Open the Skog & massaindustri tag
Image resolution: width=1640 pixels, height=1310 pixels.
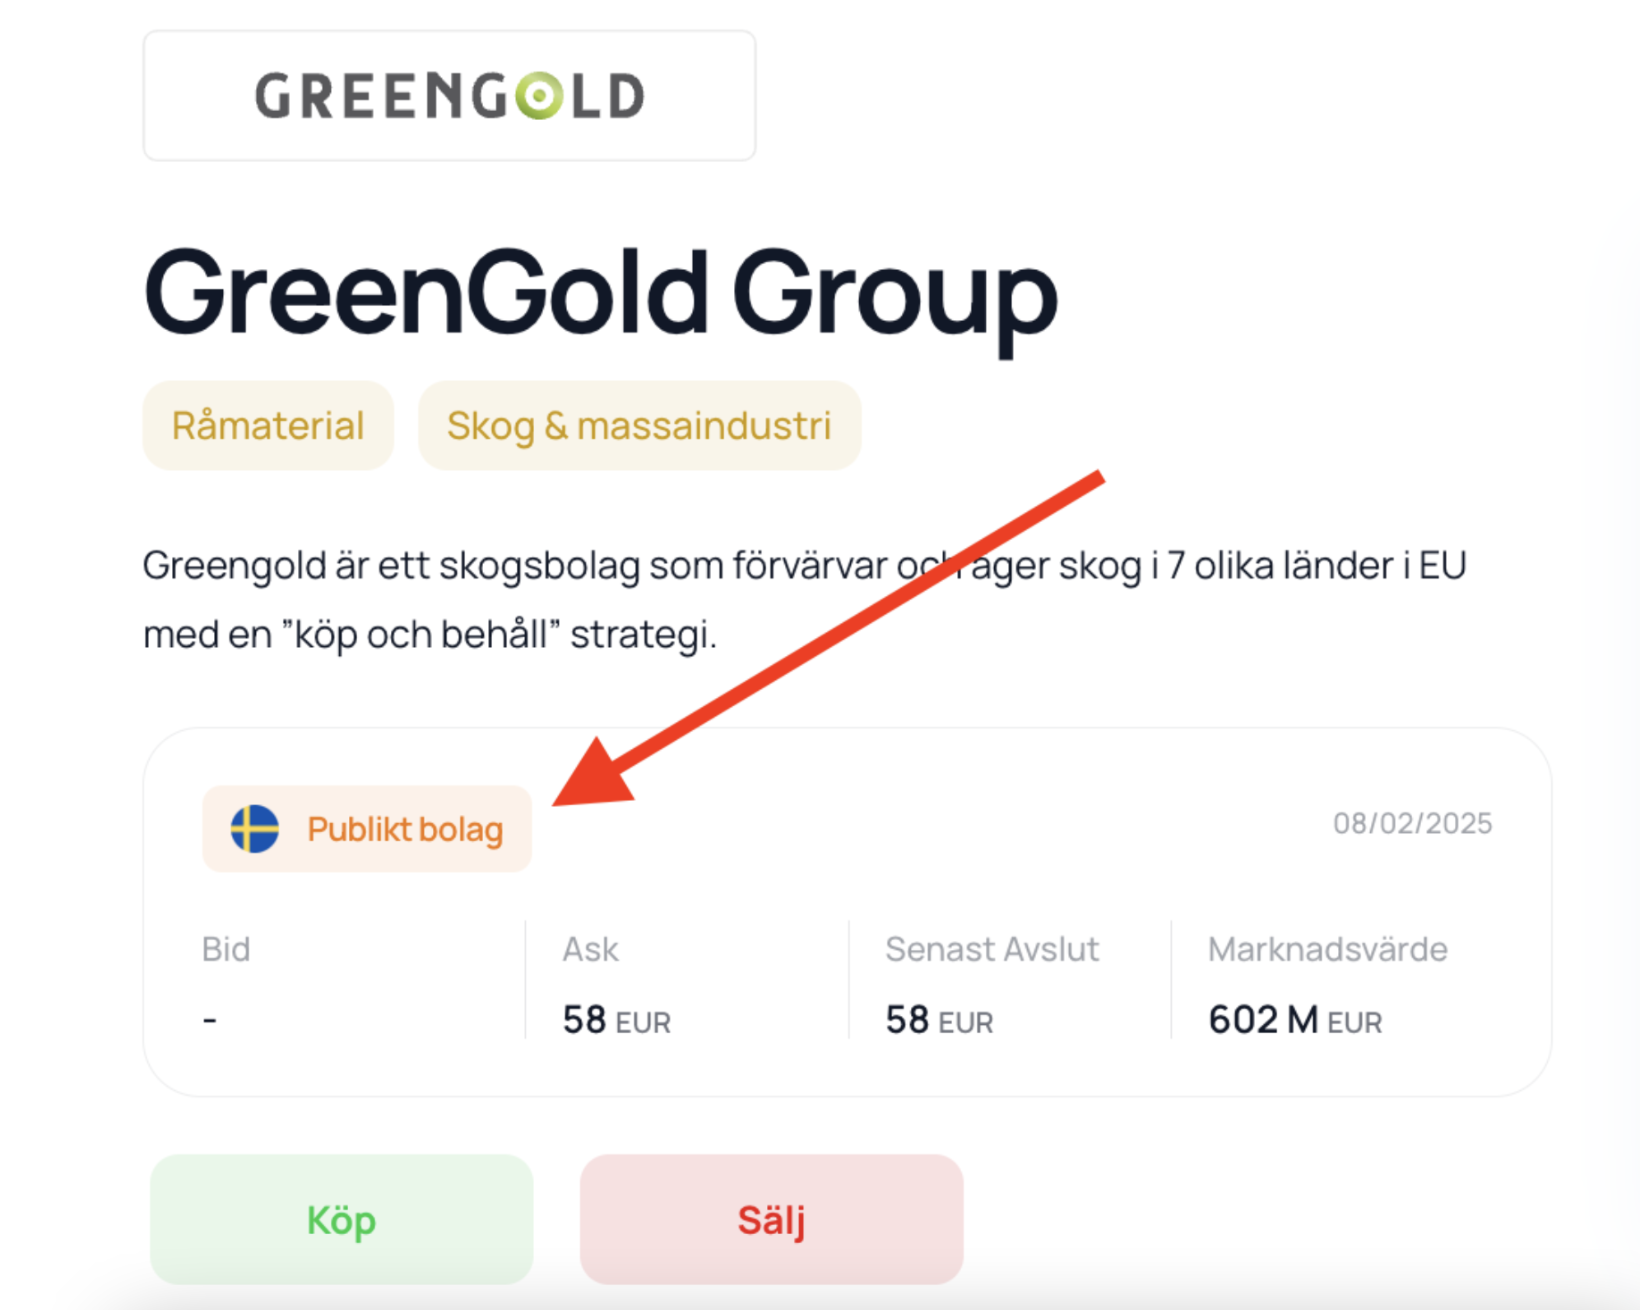coord(639,426)
